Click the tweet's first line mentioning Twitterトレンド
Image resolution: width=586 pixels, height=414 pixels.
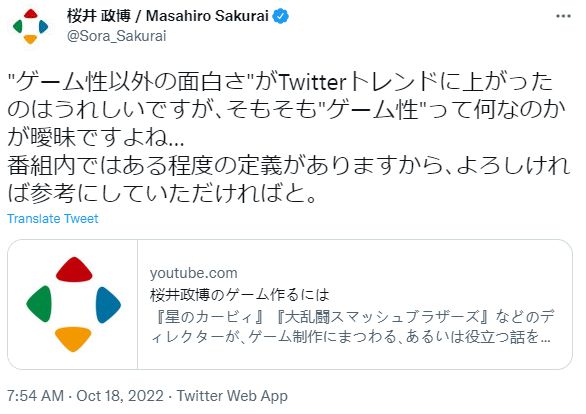(x=280, y=81)
